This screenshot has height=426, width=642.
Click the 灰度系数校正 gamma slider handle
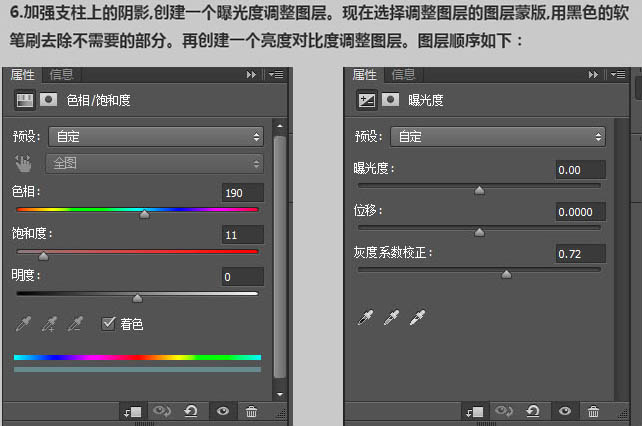506,274
